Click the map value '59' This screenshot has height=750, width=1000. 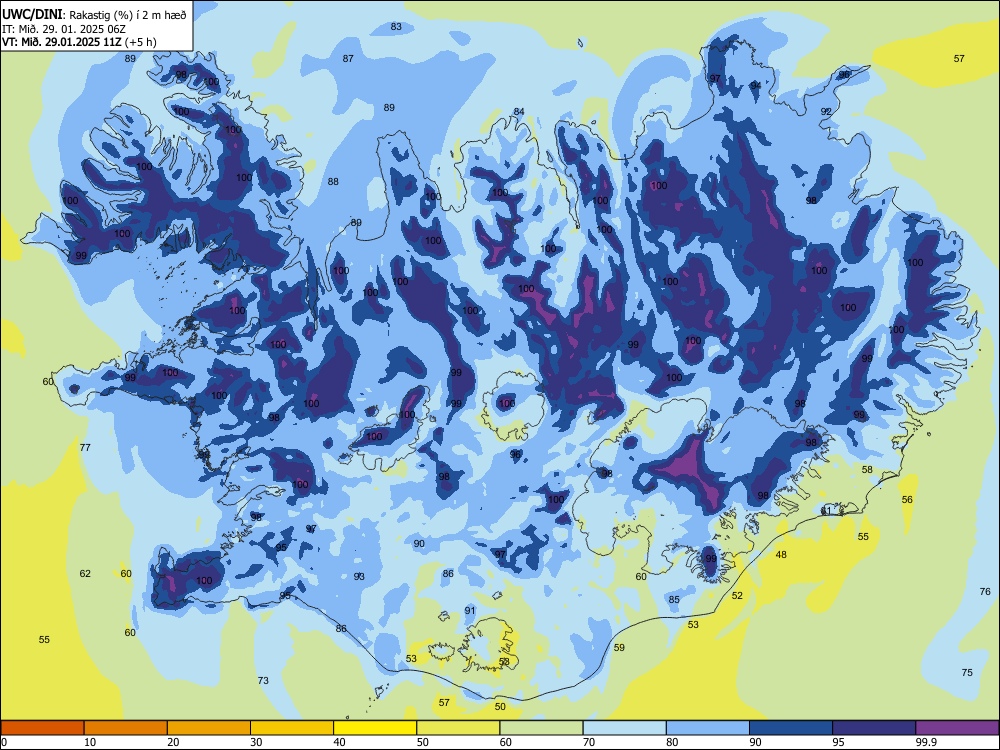pyautogui.click(x=619, y=648)
